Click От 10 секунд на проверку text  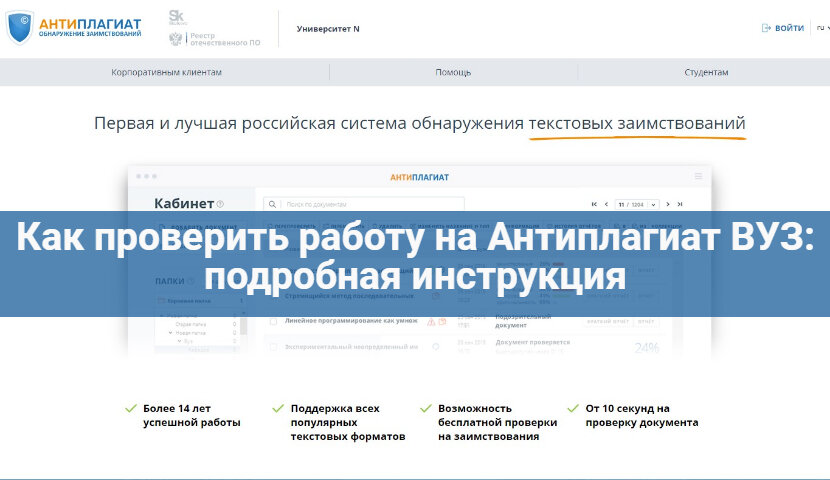(x=642, y=415)
